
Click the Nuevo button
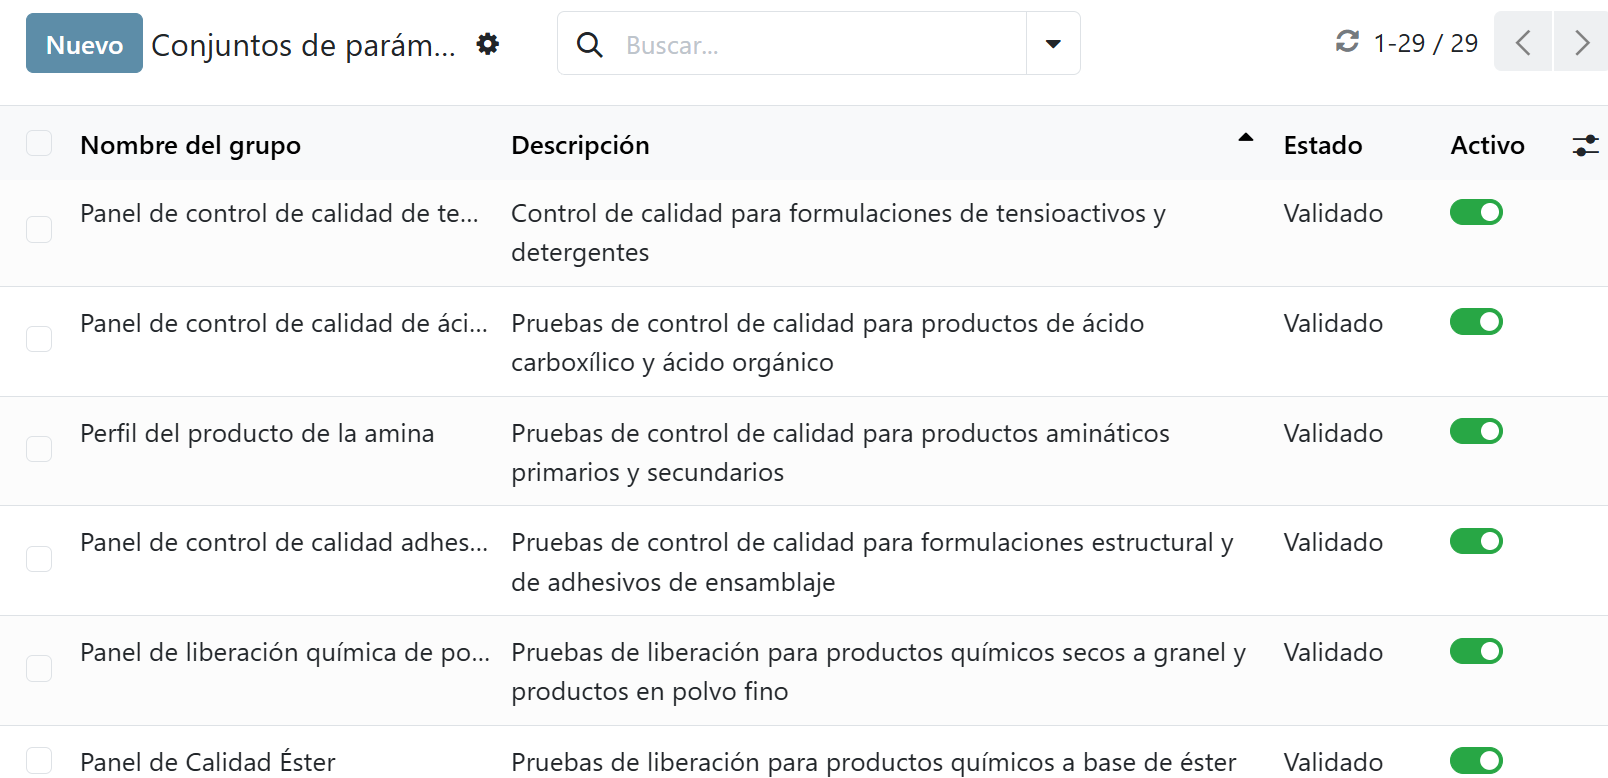pyautogui.click(x=84, y=44)
